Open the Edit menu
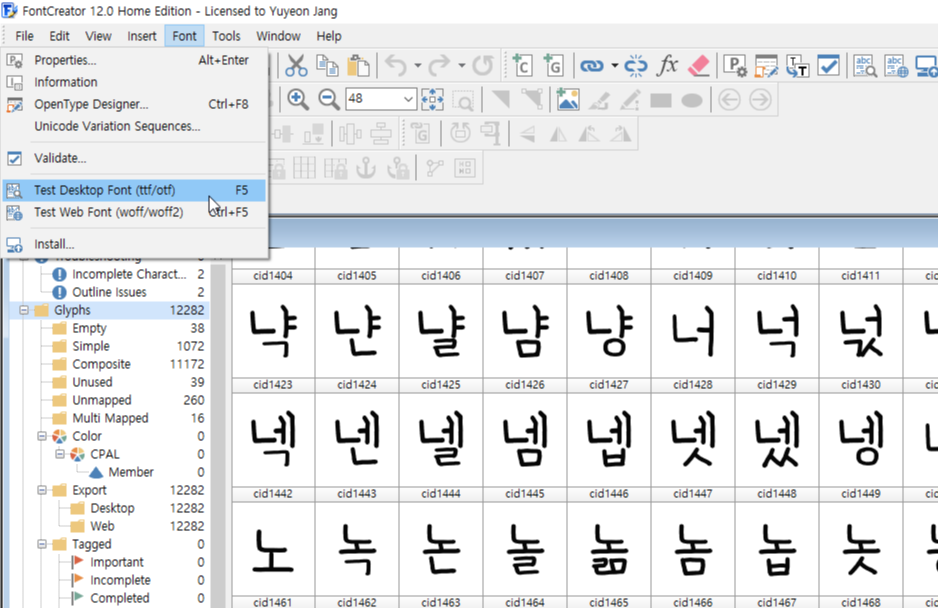Viewport: 938px width, 608px height. tap(59, 36)
